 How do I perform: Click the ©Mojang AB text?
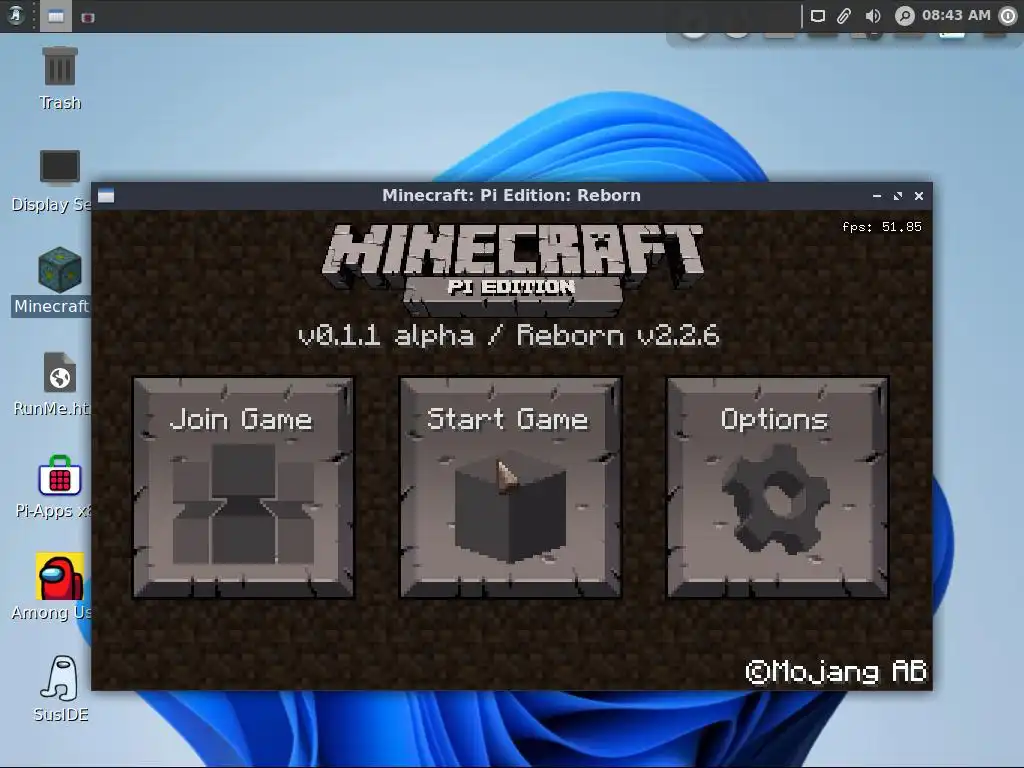836,671
